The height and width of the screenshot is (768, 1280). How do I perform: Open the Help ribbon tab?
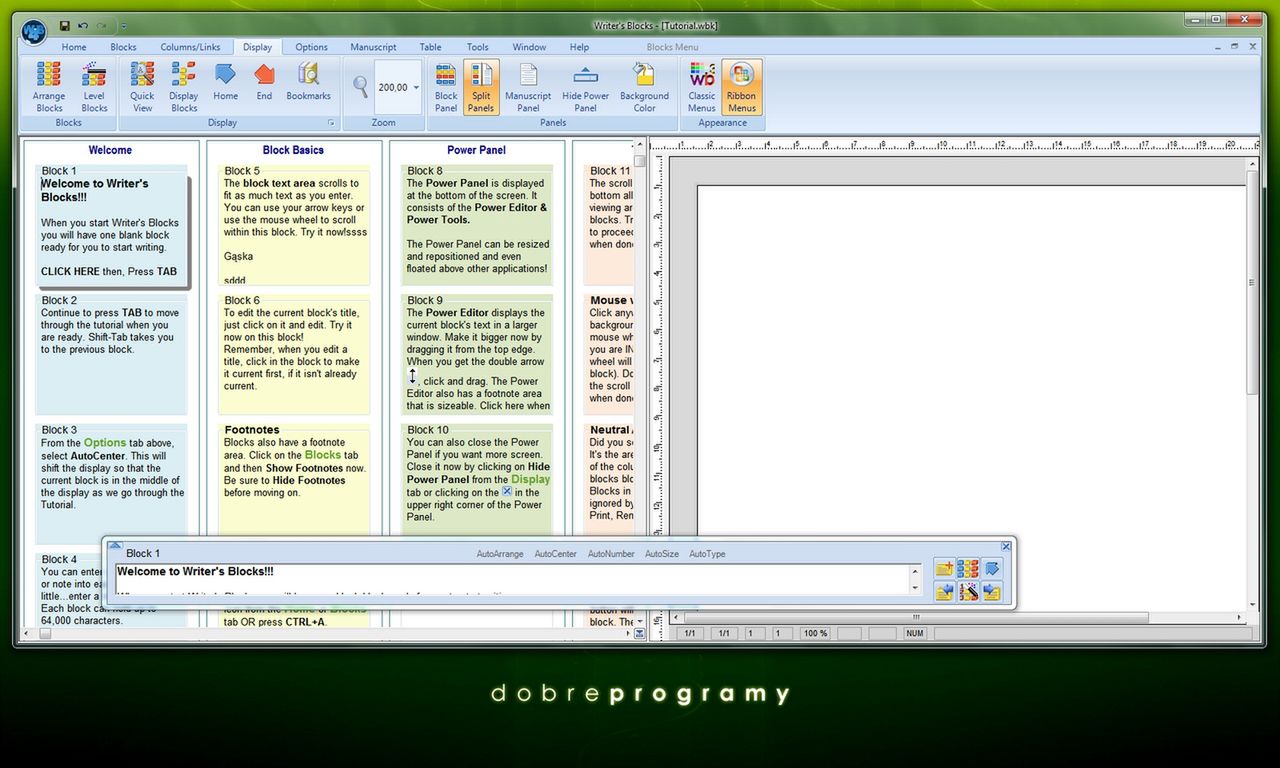pyautogui.click(x=579, y=47)
